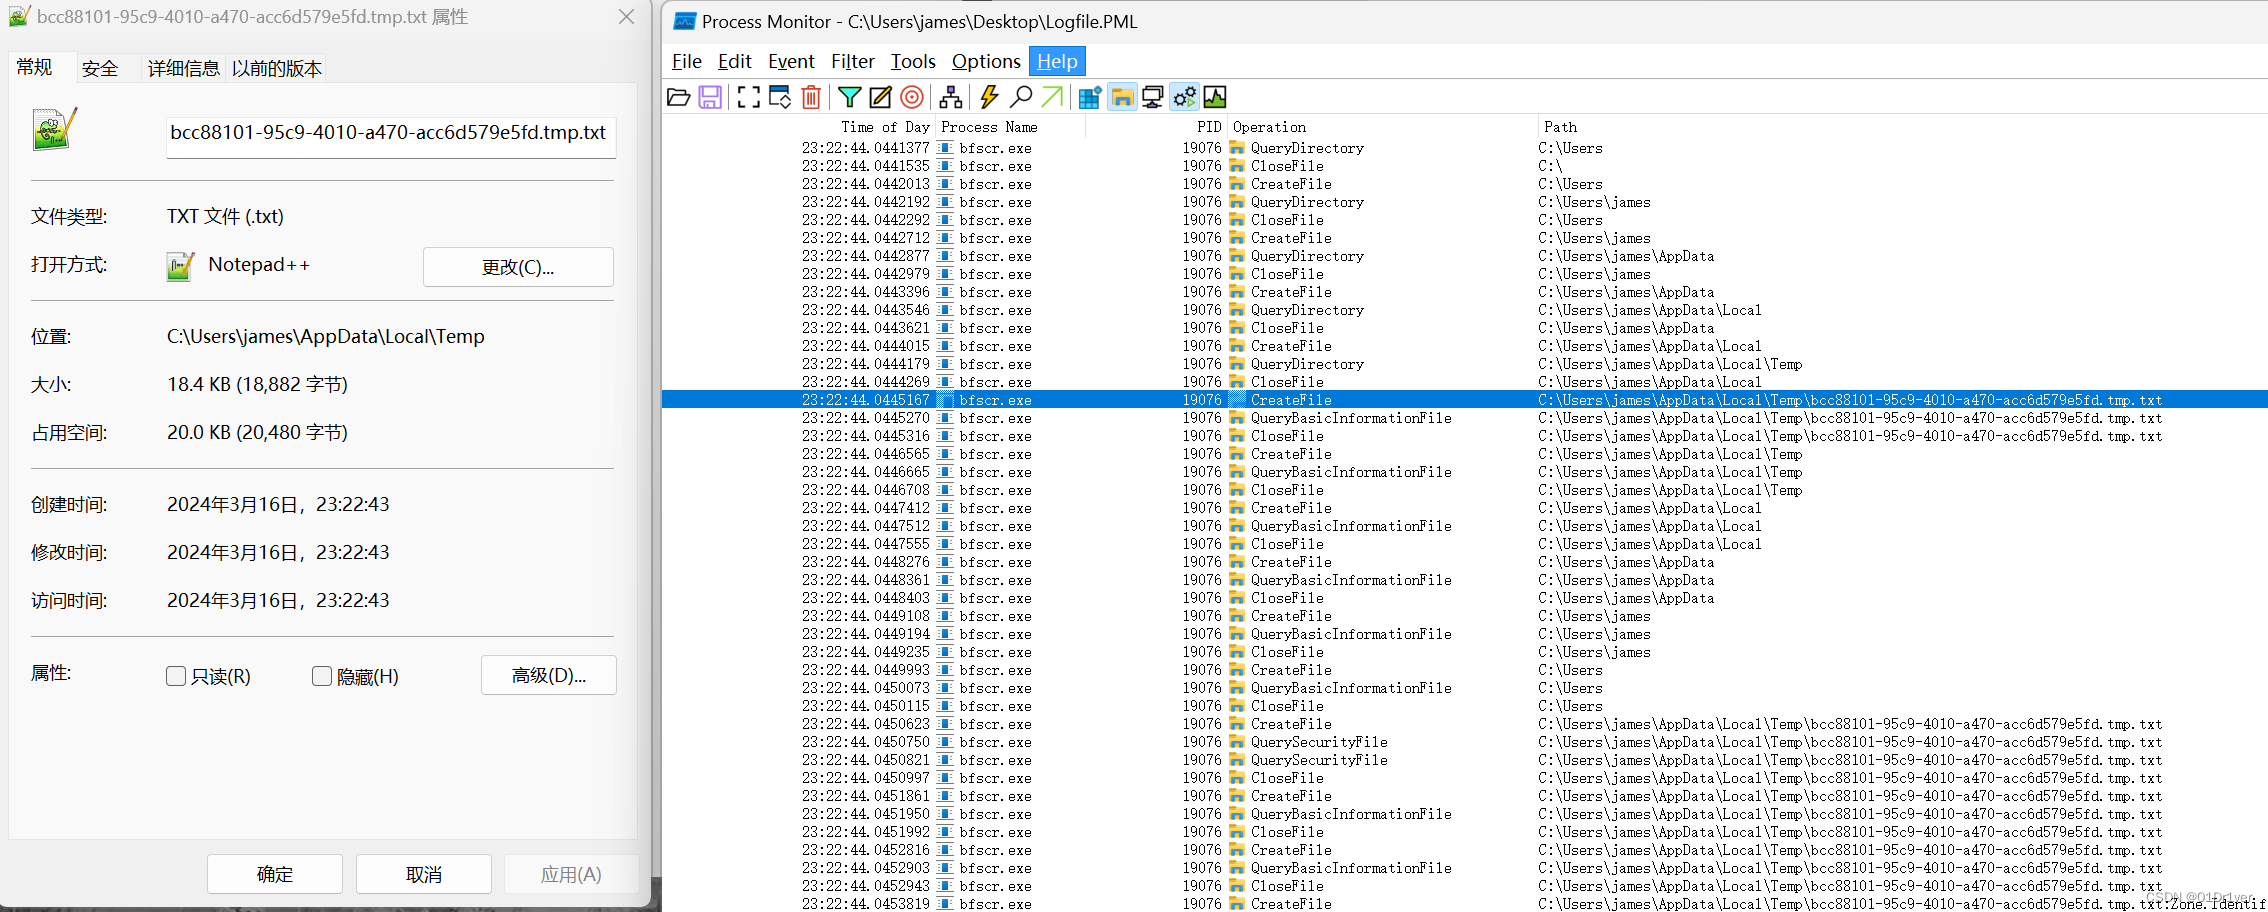The height and width of the screenshot is (912, 2268).
Task: Check the 只读(R) read-only checkbox
Action: coord(176,676)
